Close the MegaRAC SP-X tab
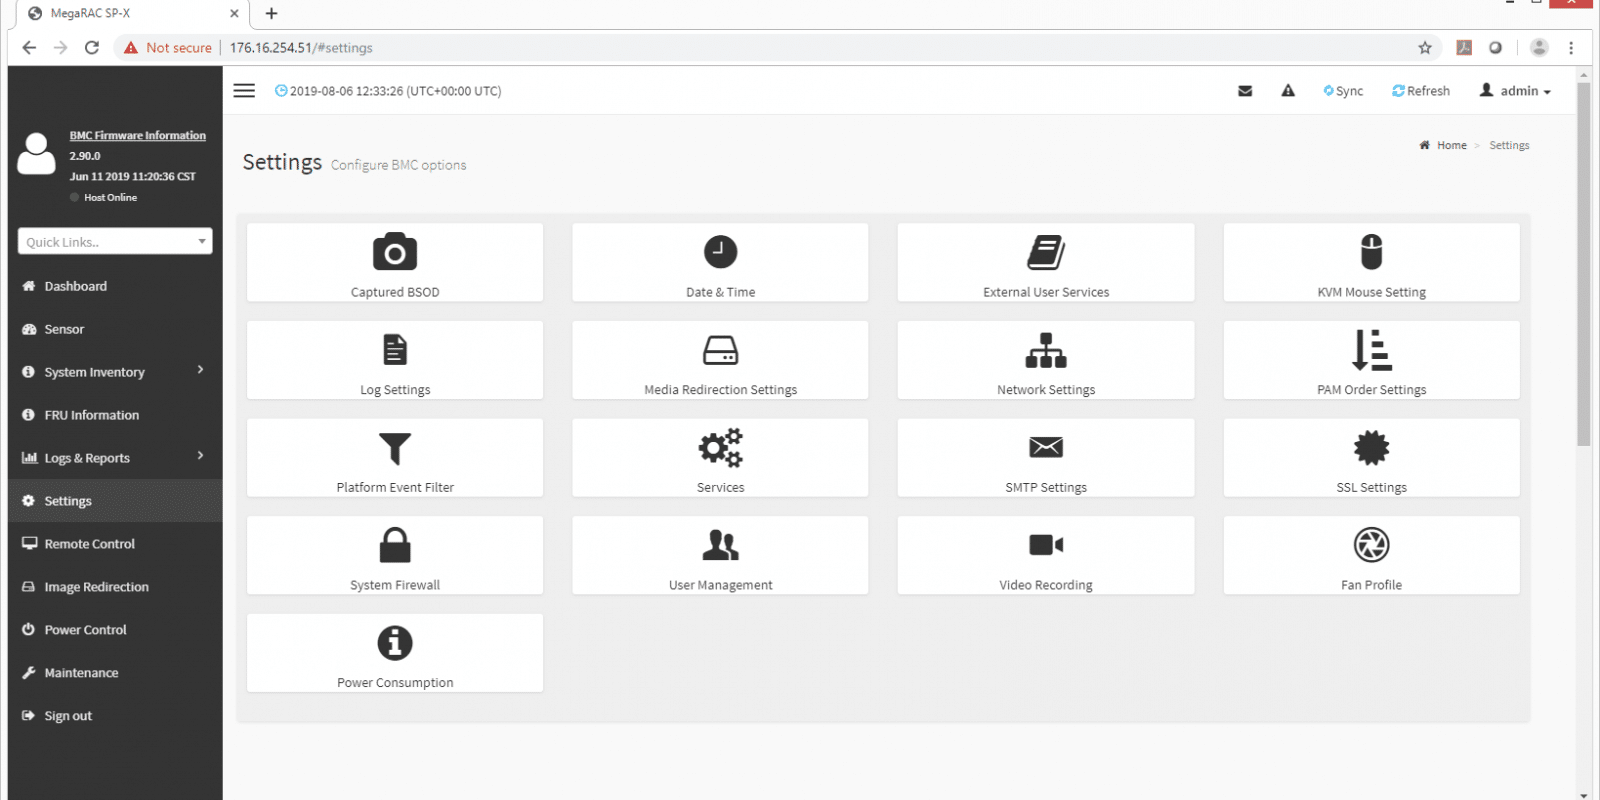 tap(234, 14)
